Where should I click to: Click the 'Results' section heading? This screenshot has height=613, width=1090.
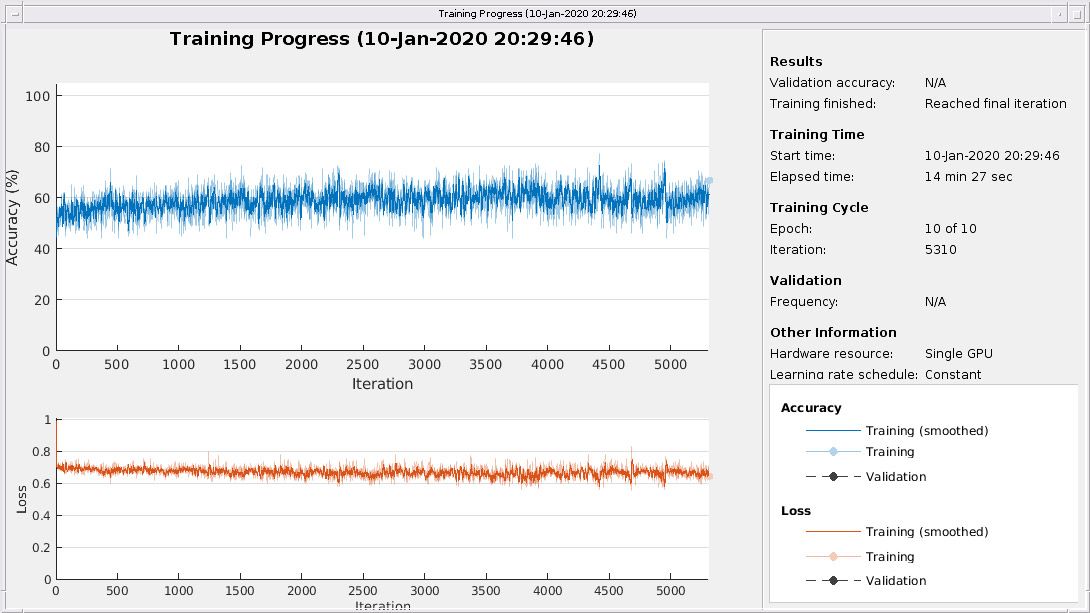(796, 62)
